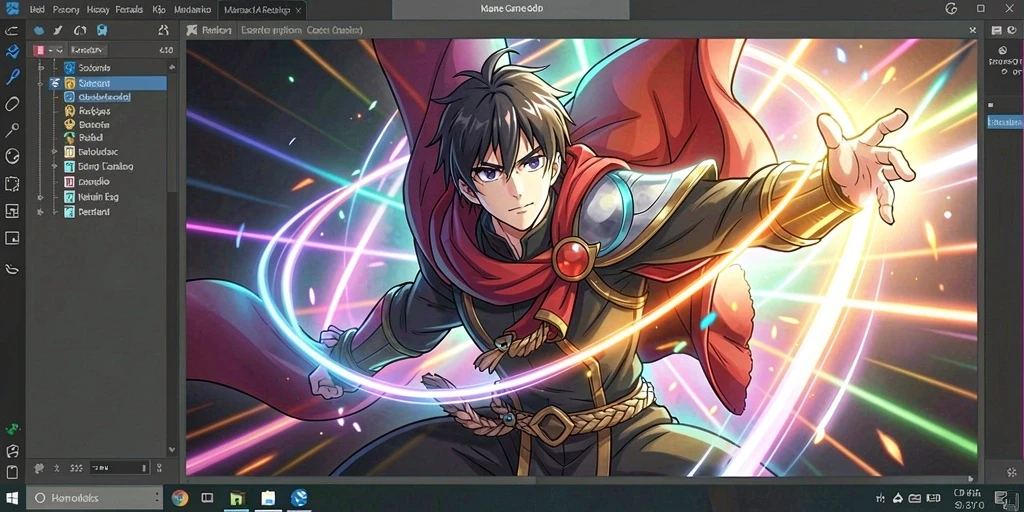
Task: Select the dotted square selection tool
Action: (x=12, y=184)
